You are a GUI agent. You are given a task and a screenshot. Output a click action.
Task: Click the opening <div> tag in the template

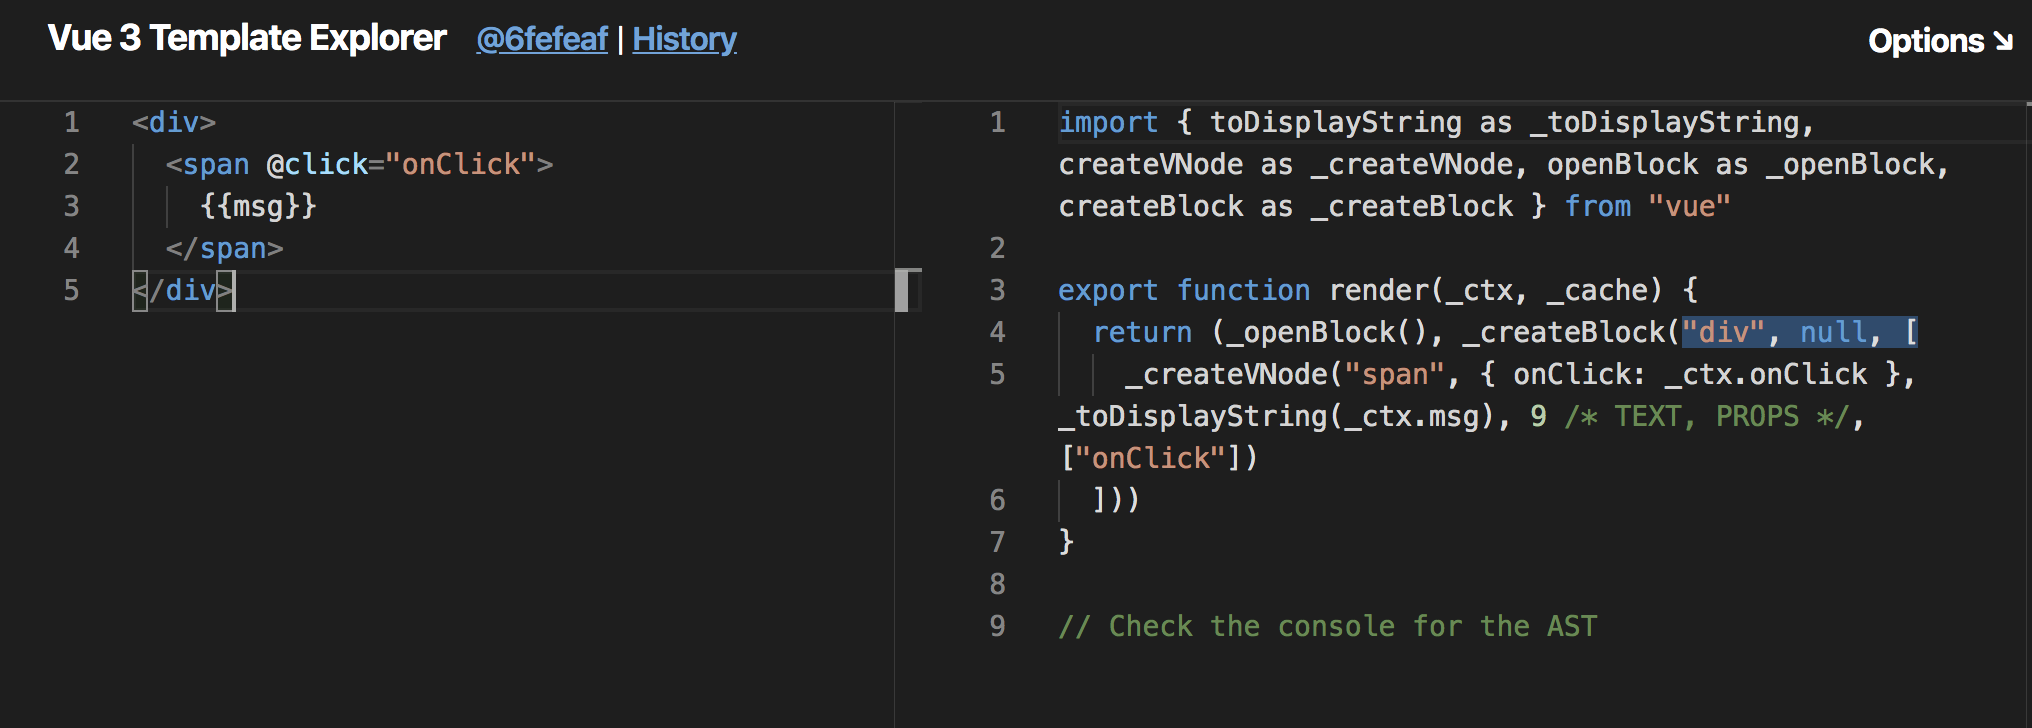coord(174,122)
